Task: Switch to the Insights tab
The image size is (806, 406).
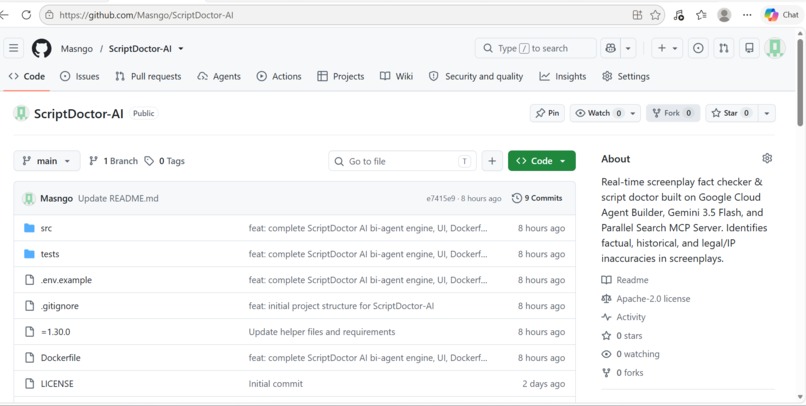Action: tap(563, 76)
